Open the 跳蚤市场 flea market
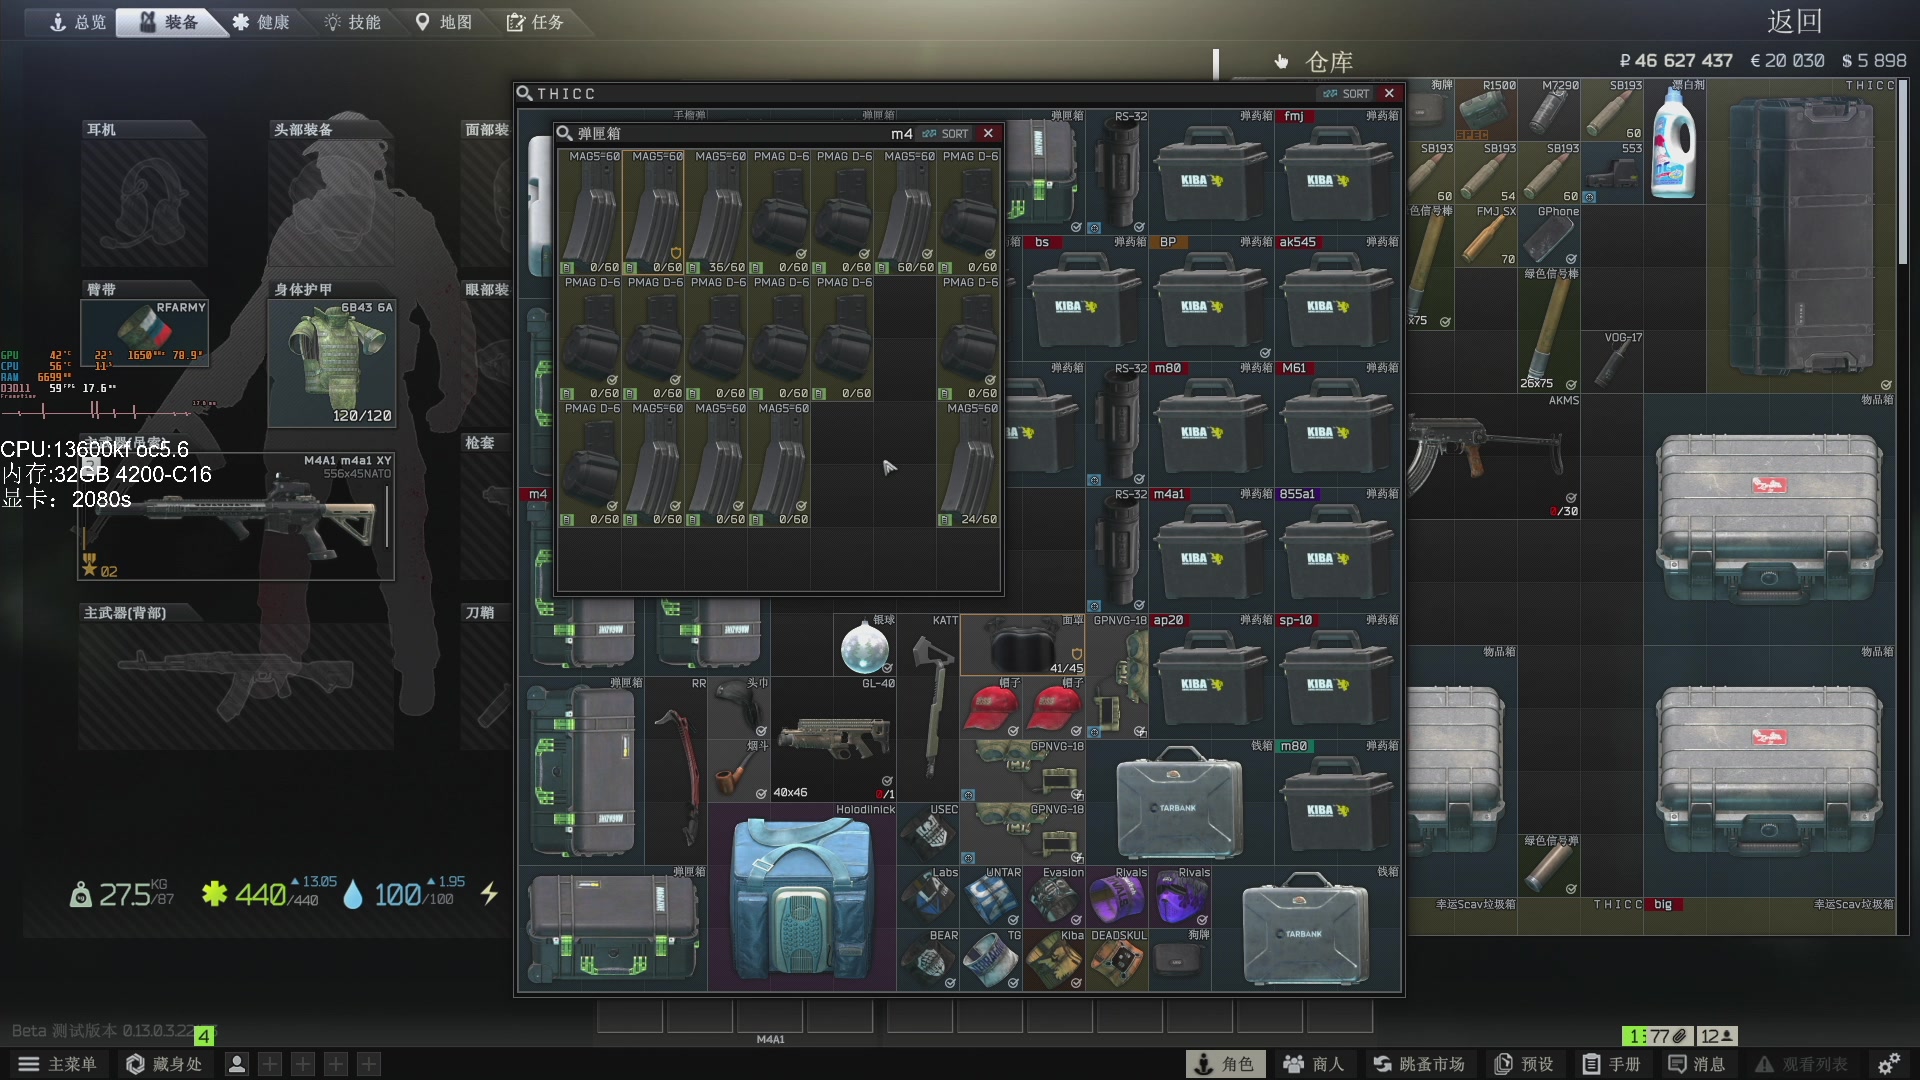Screen dimensions: 1920x1080 [x=1419, y=1064]
